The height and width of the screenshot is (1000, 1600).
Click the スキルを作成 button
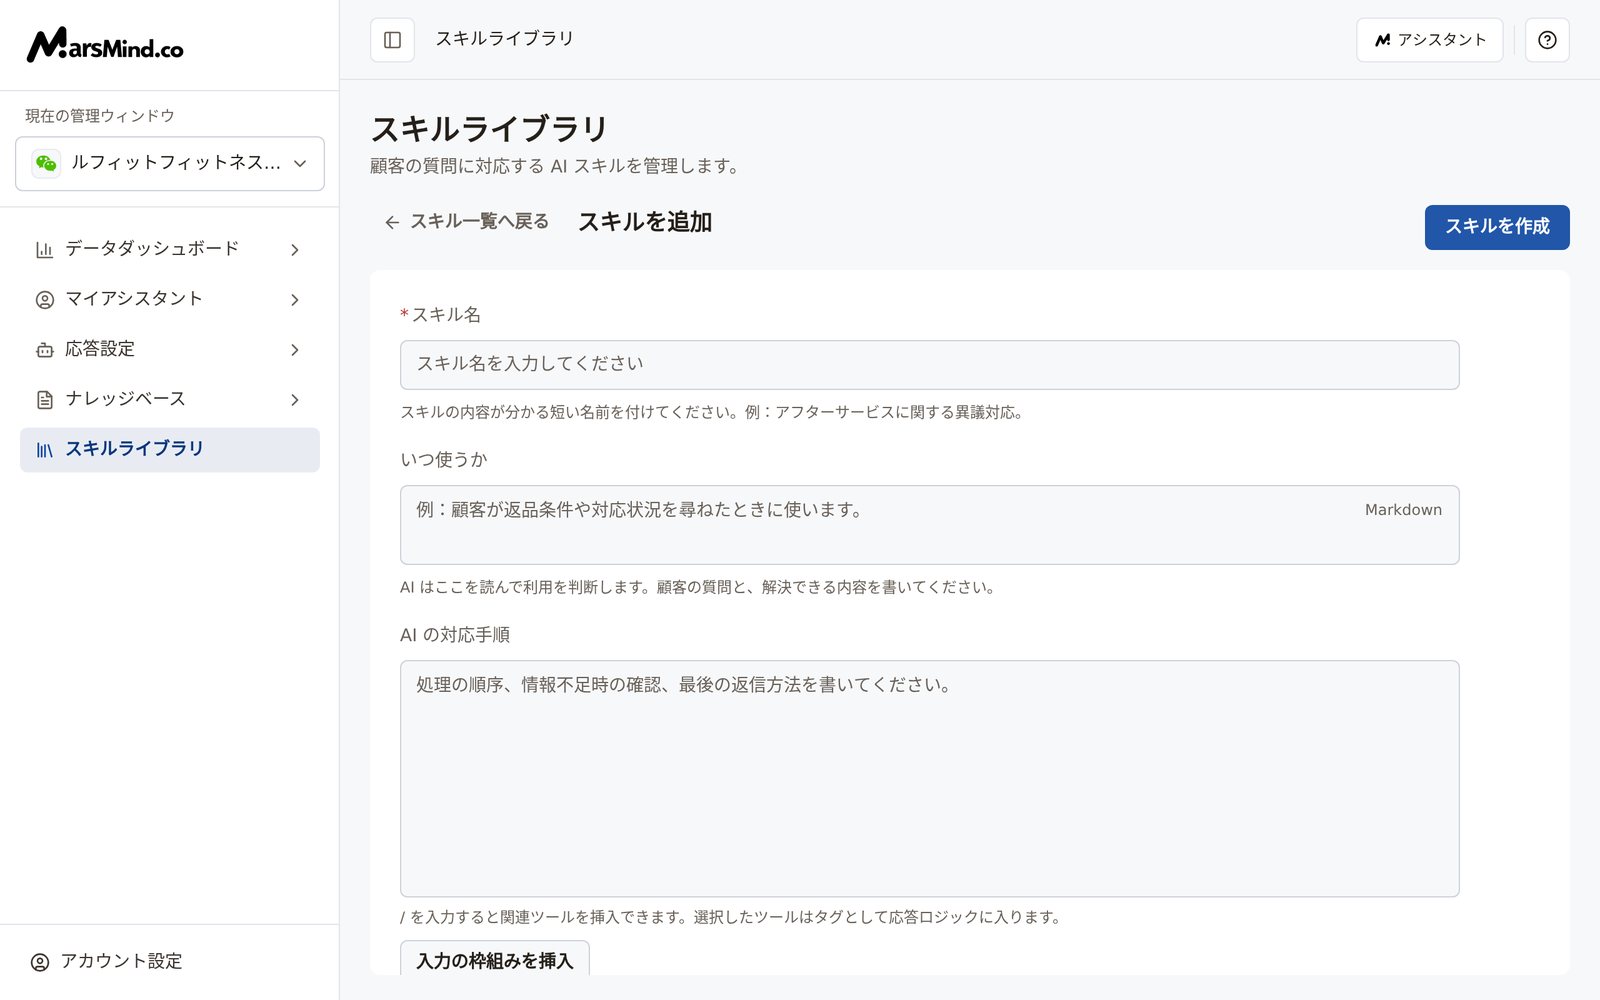(x=1497, y=227)
